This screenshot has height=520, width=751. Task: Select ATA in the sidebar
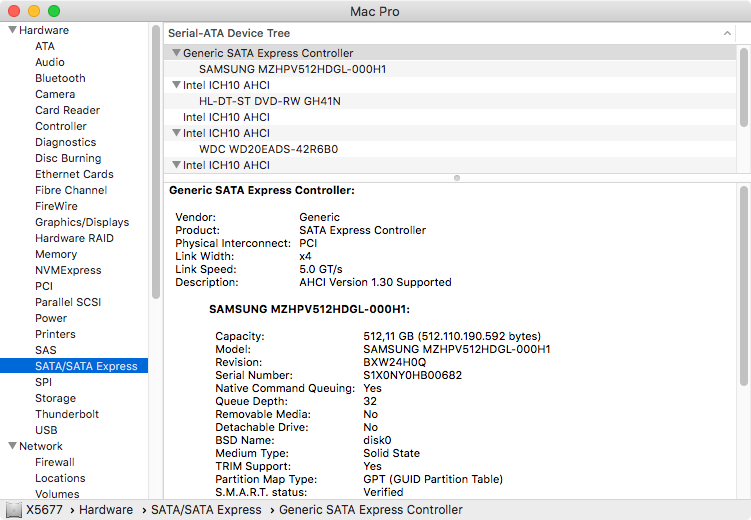point(45,46)
